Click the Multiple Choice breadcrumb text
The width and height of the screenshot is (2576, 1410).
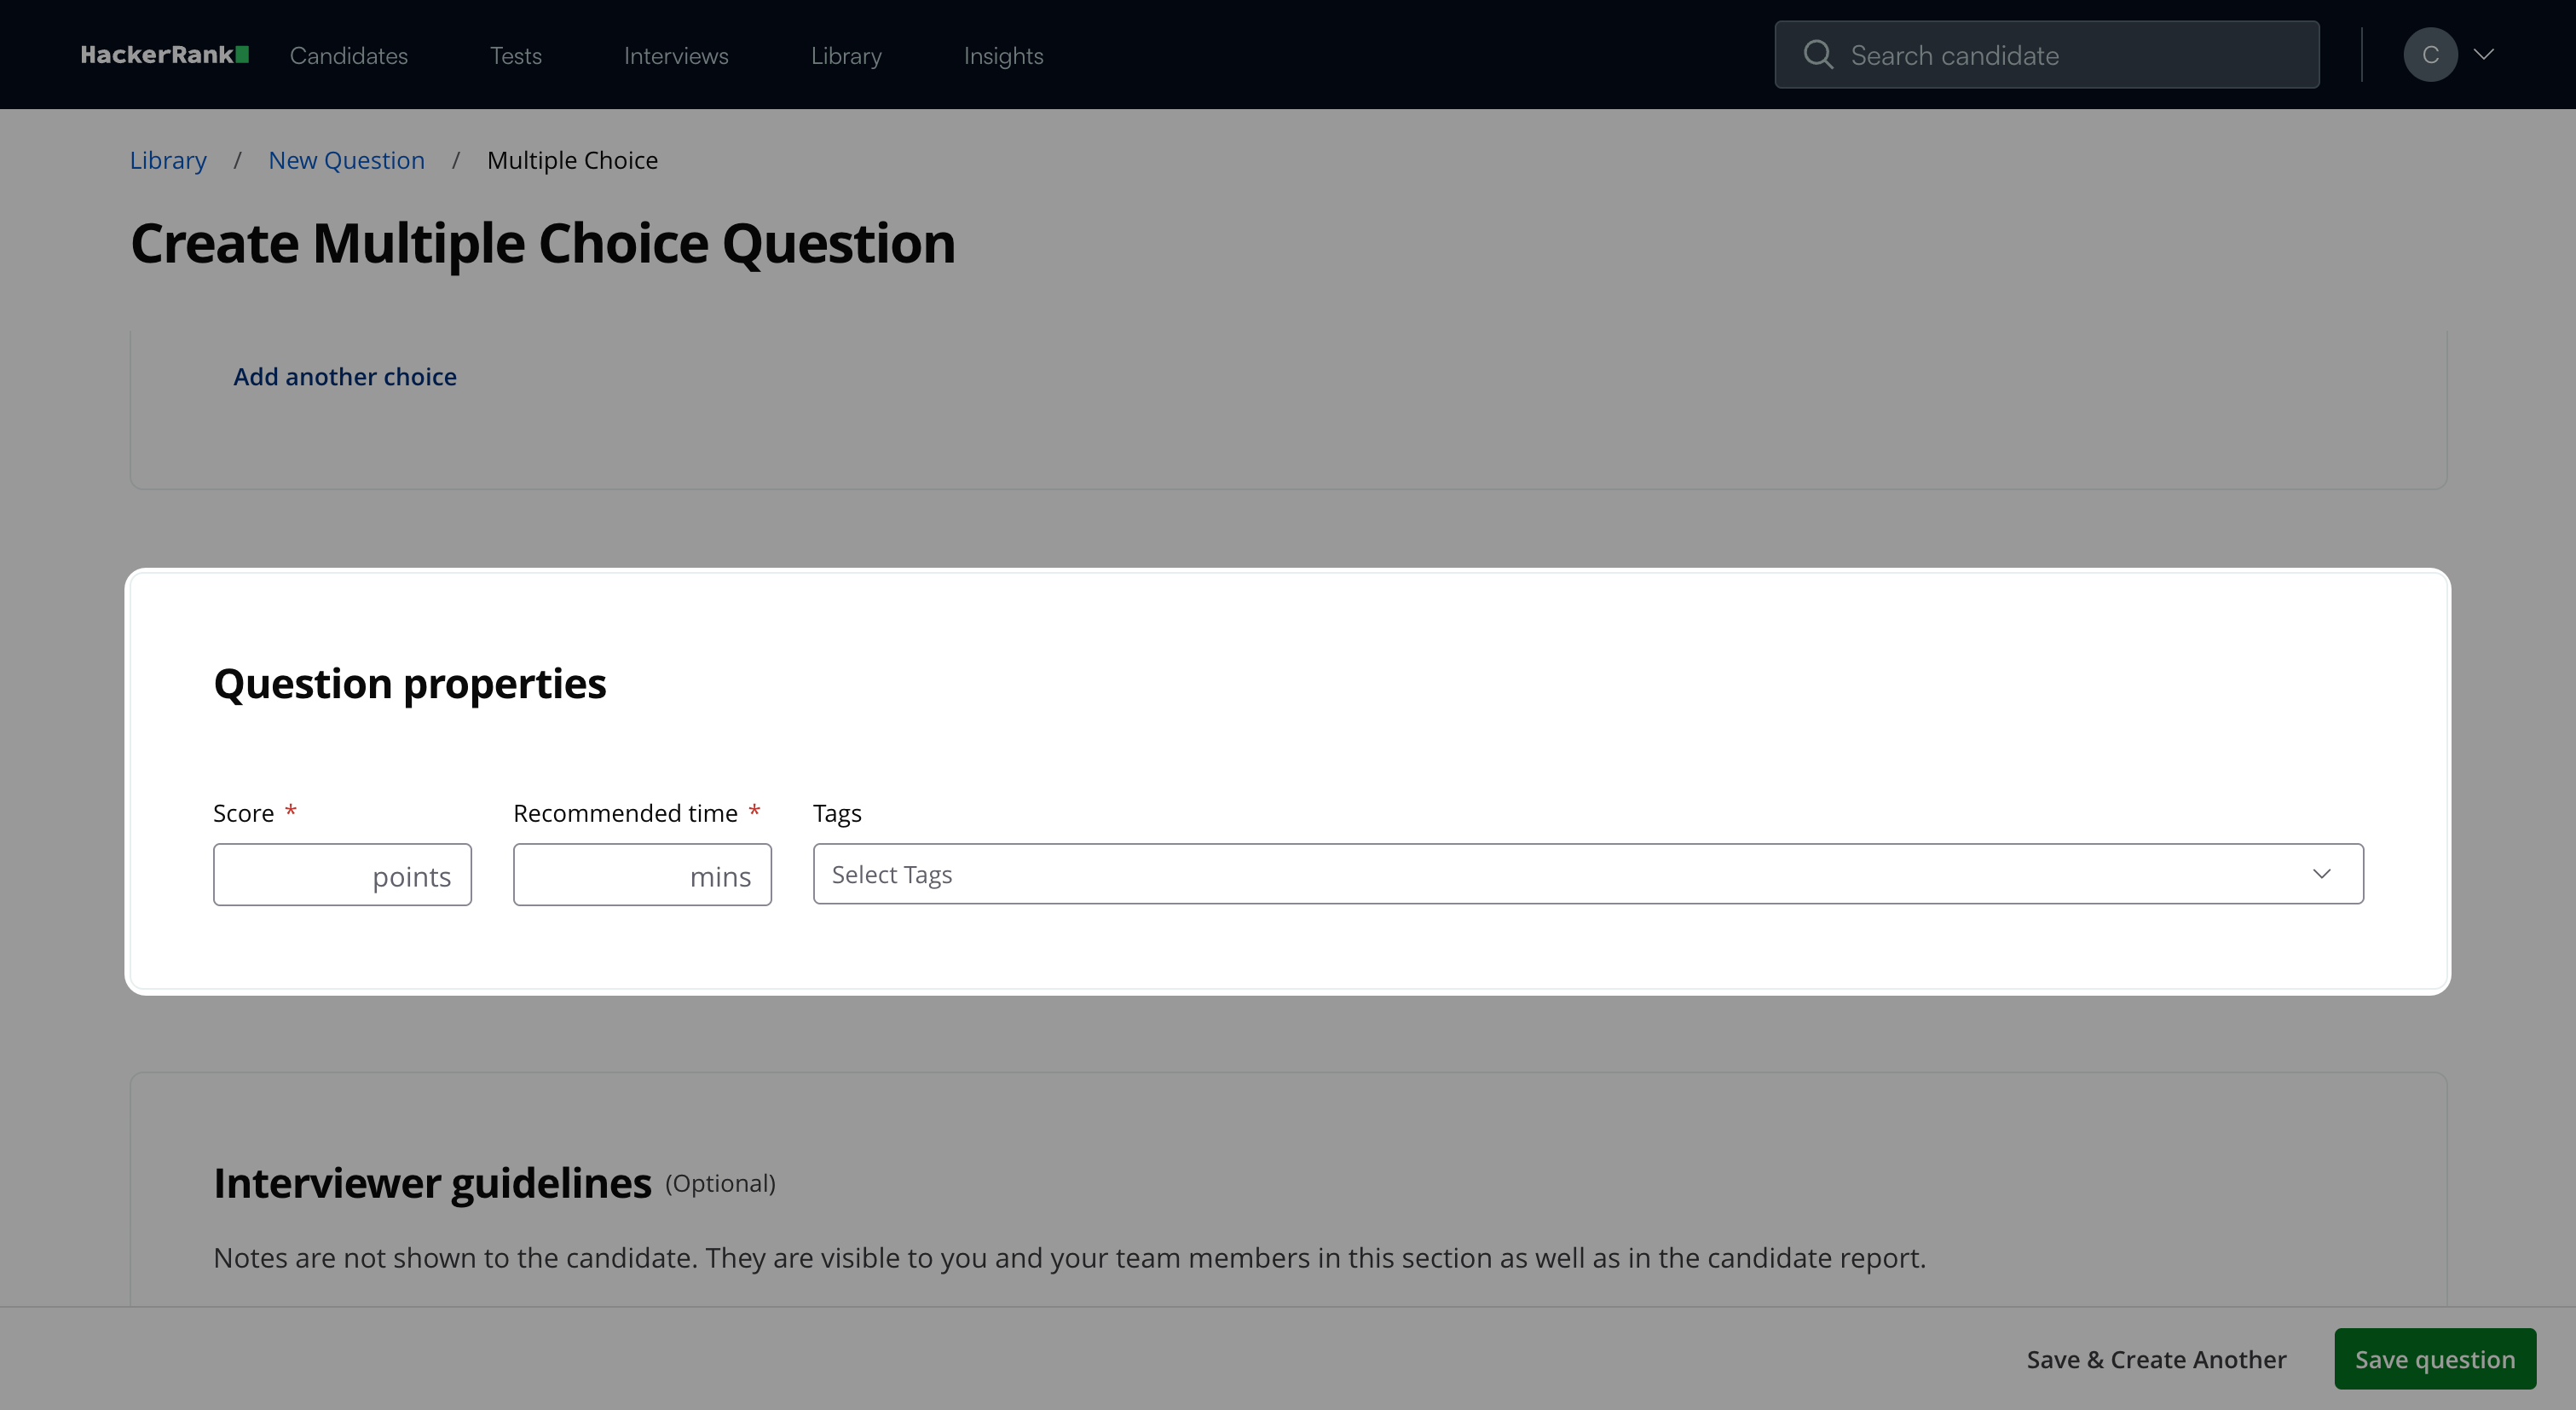pyautogui.click(x=572, y=160)
